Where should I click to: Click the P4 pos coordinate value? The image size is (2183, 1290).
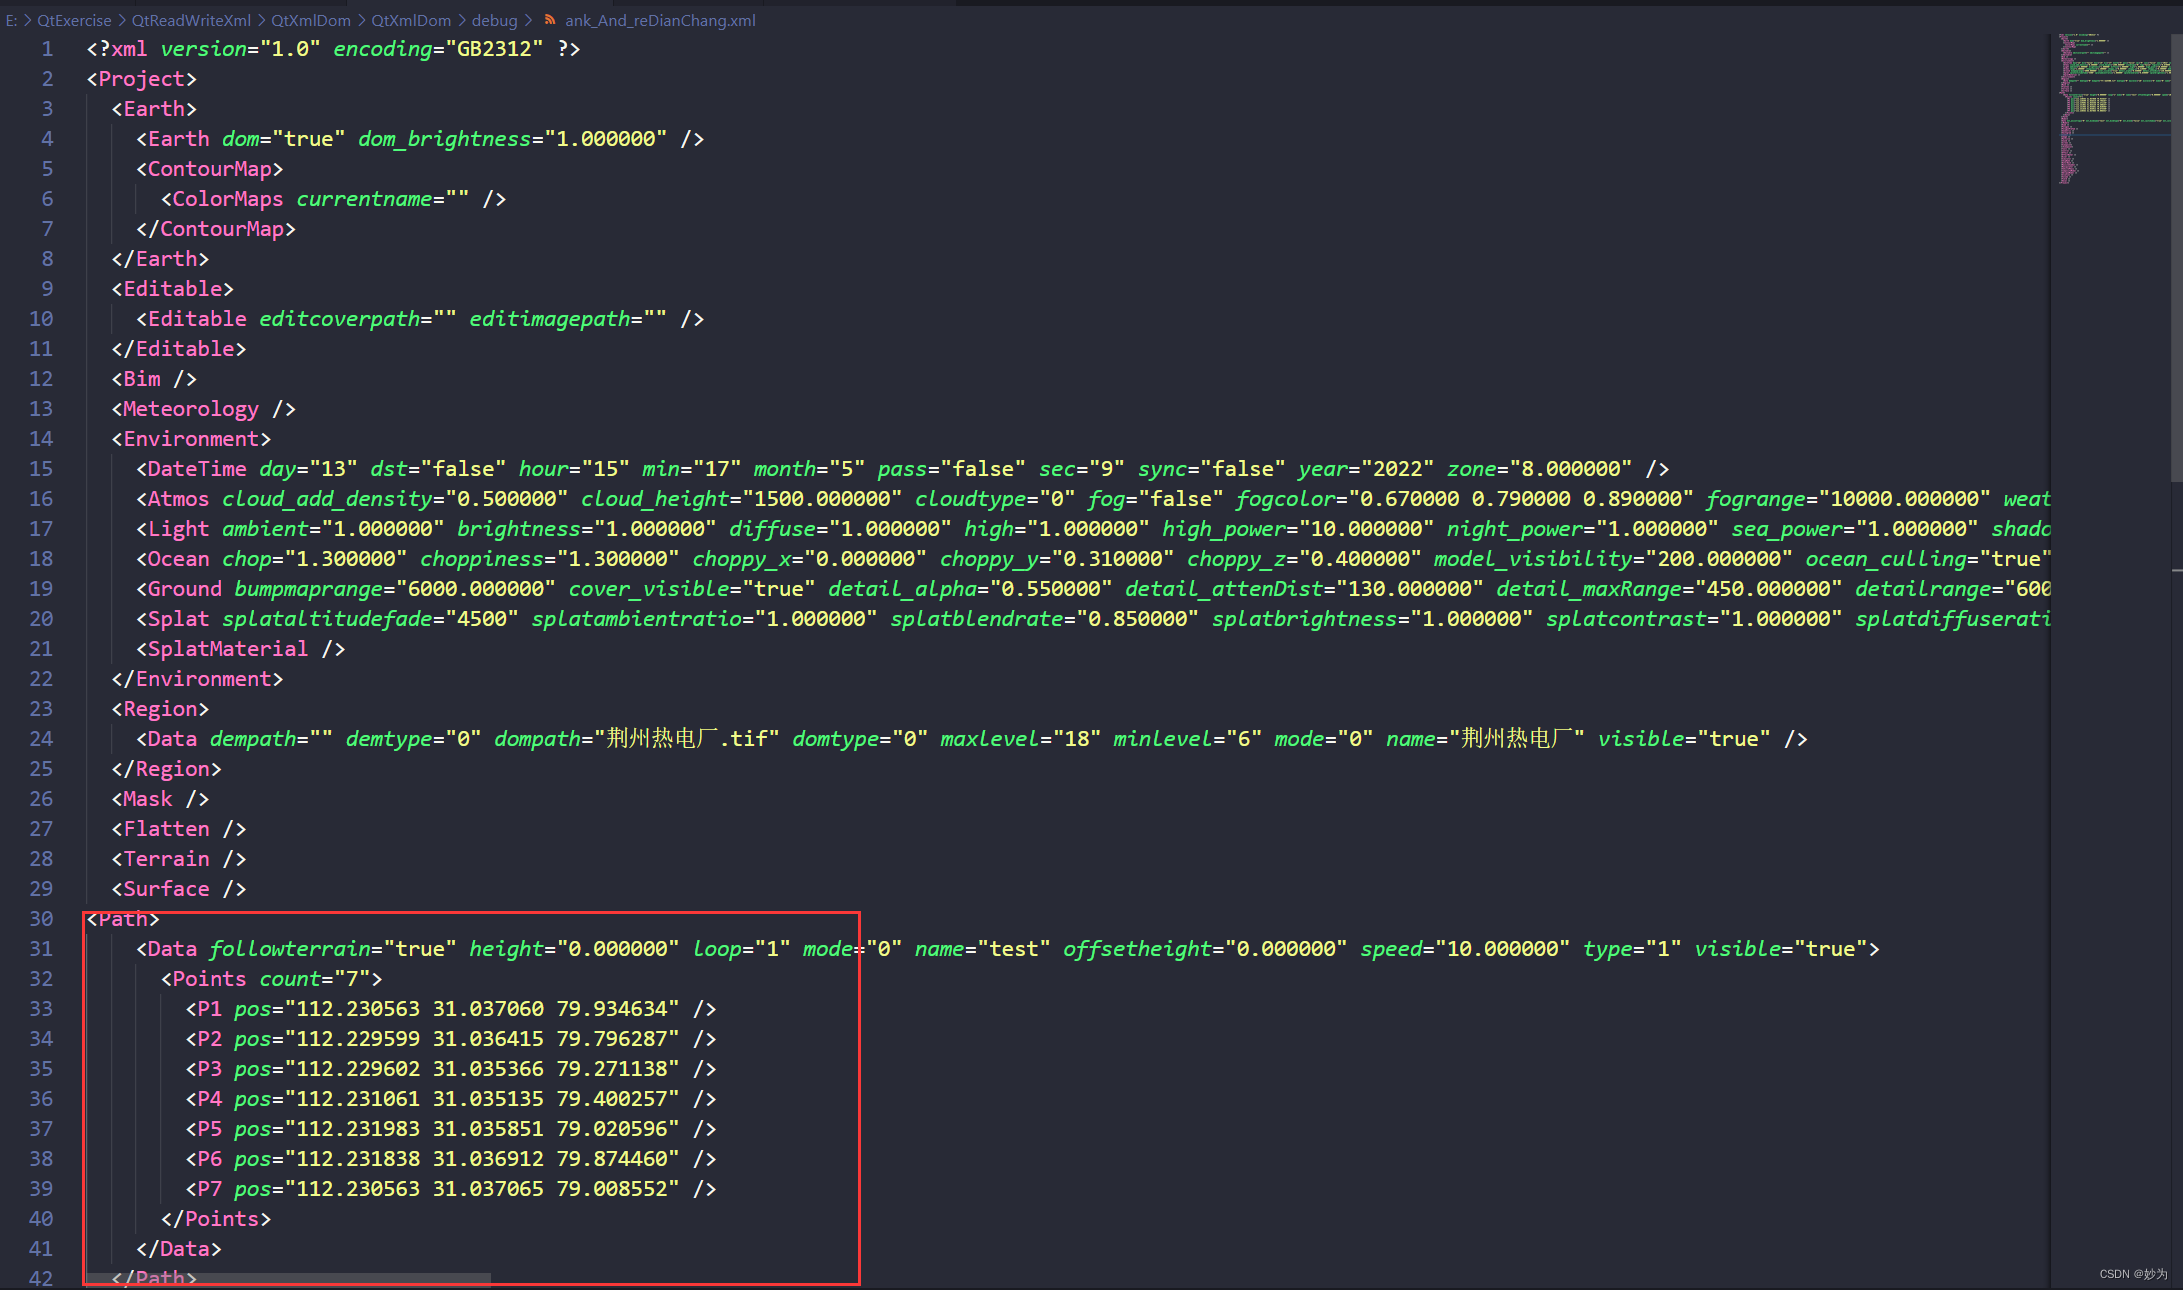pos(481,1098)
